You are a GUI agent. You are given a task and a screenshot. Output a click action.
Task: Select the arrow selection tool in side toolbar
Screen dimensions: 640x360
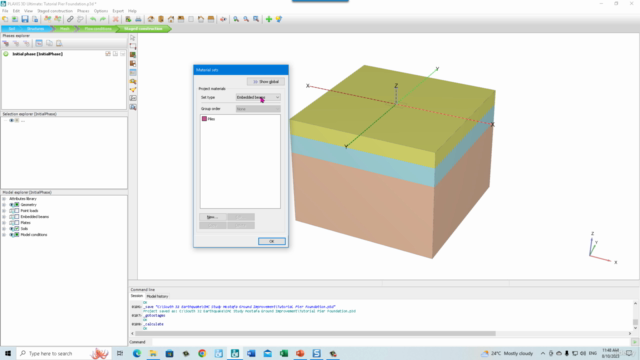tap(133, 38)
